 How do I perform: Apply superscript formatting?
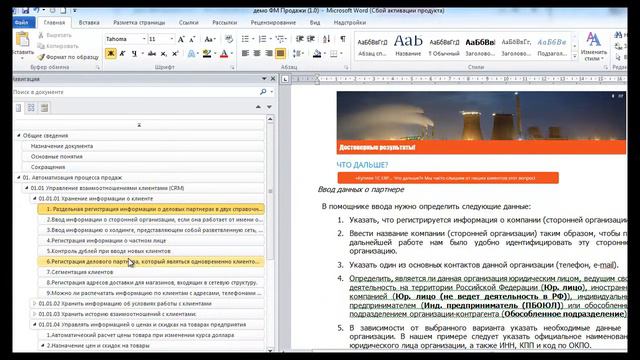175,53
